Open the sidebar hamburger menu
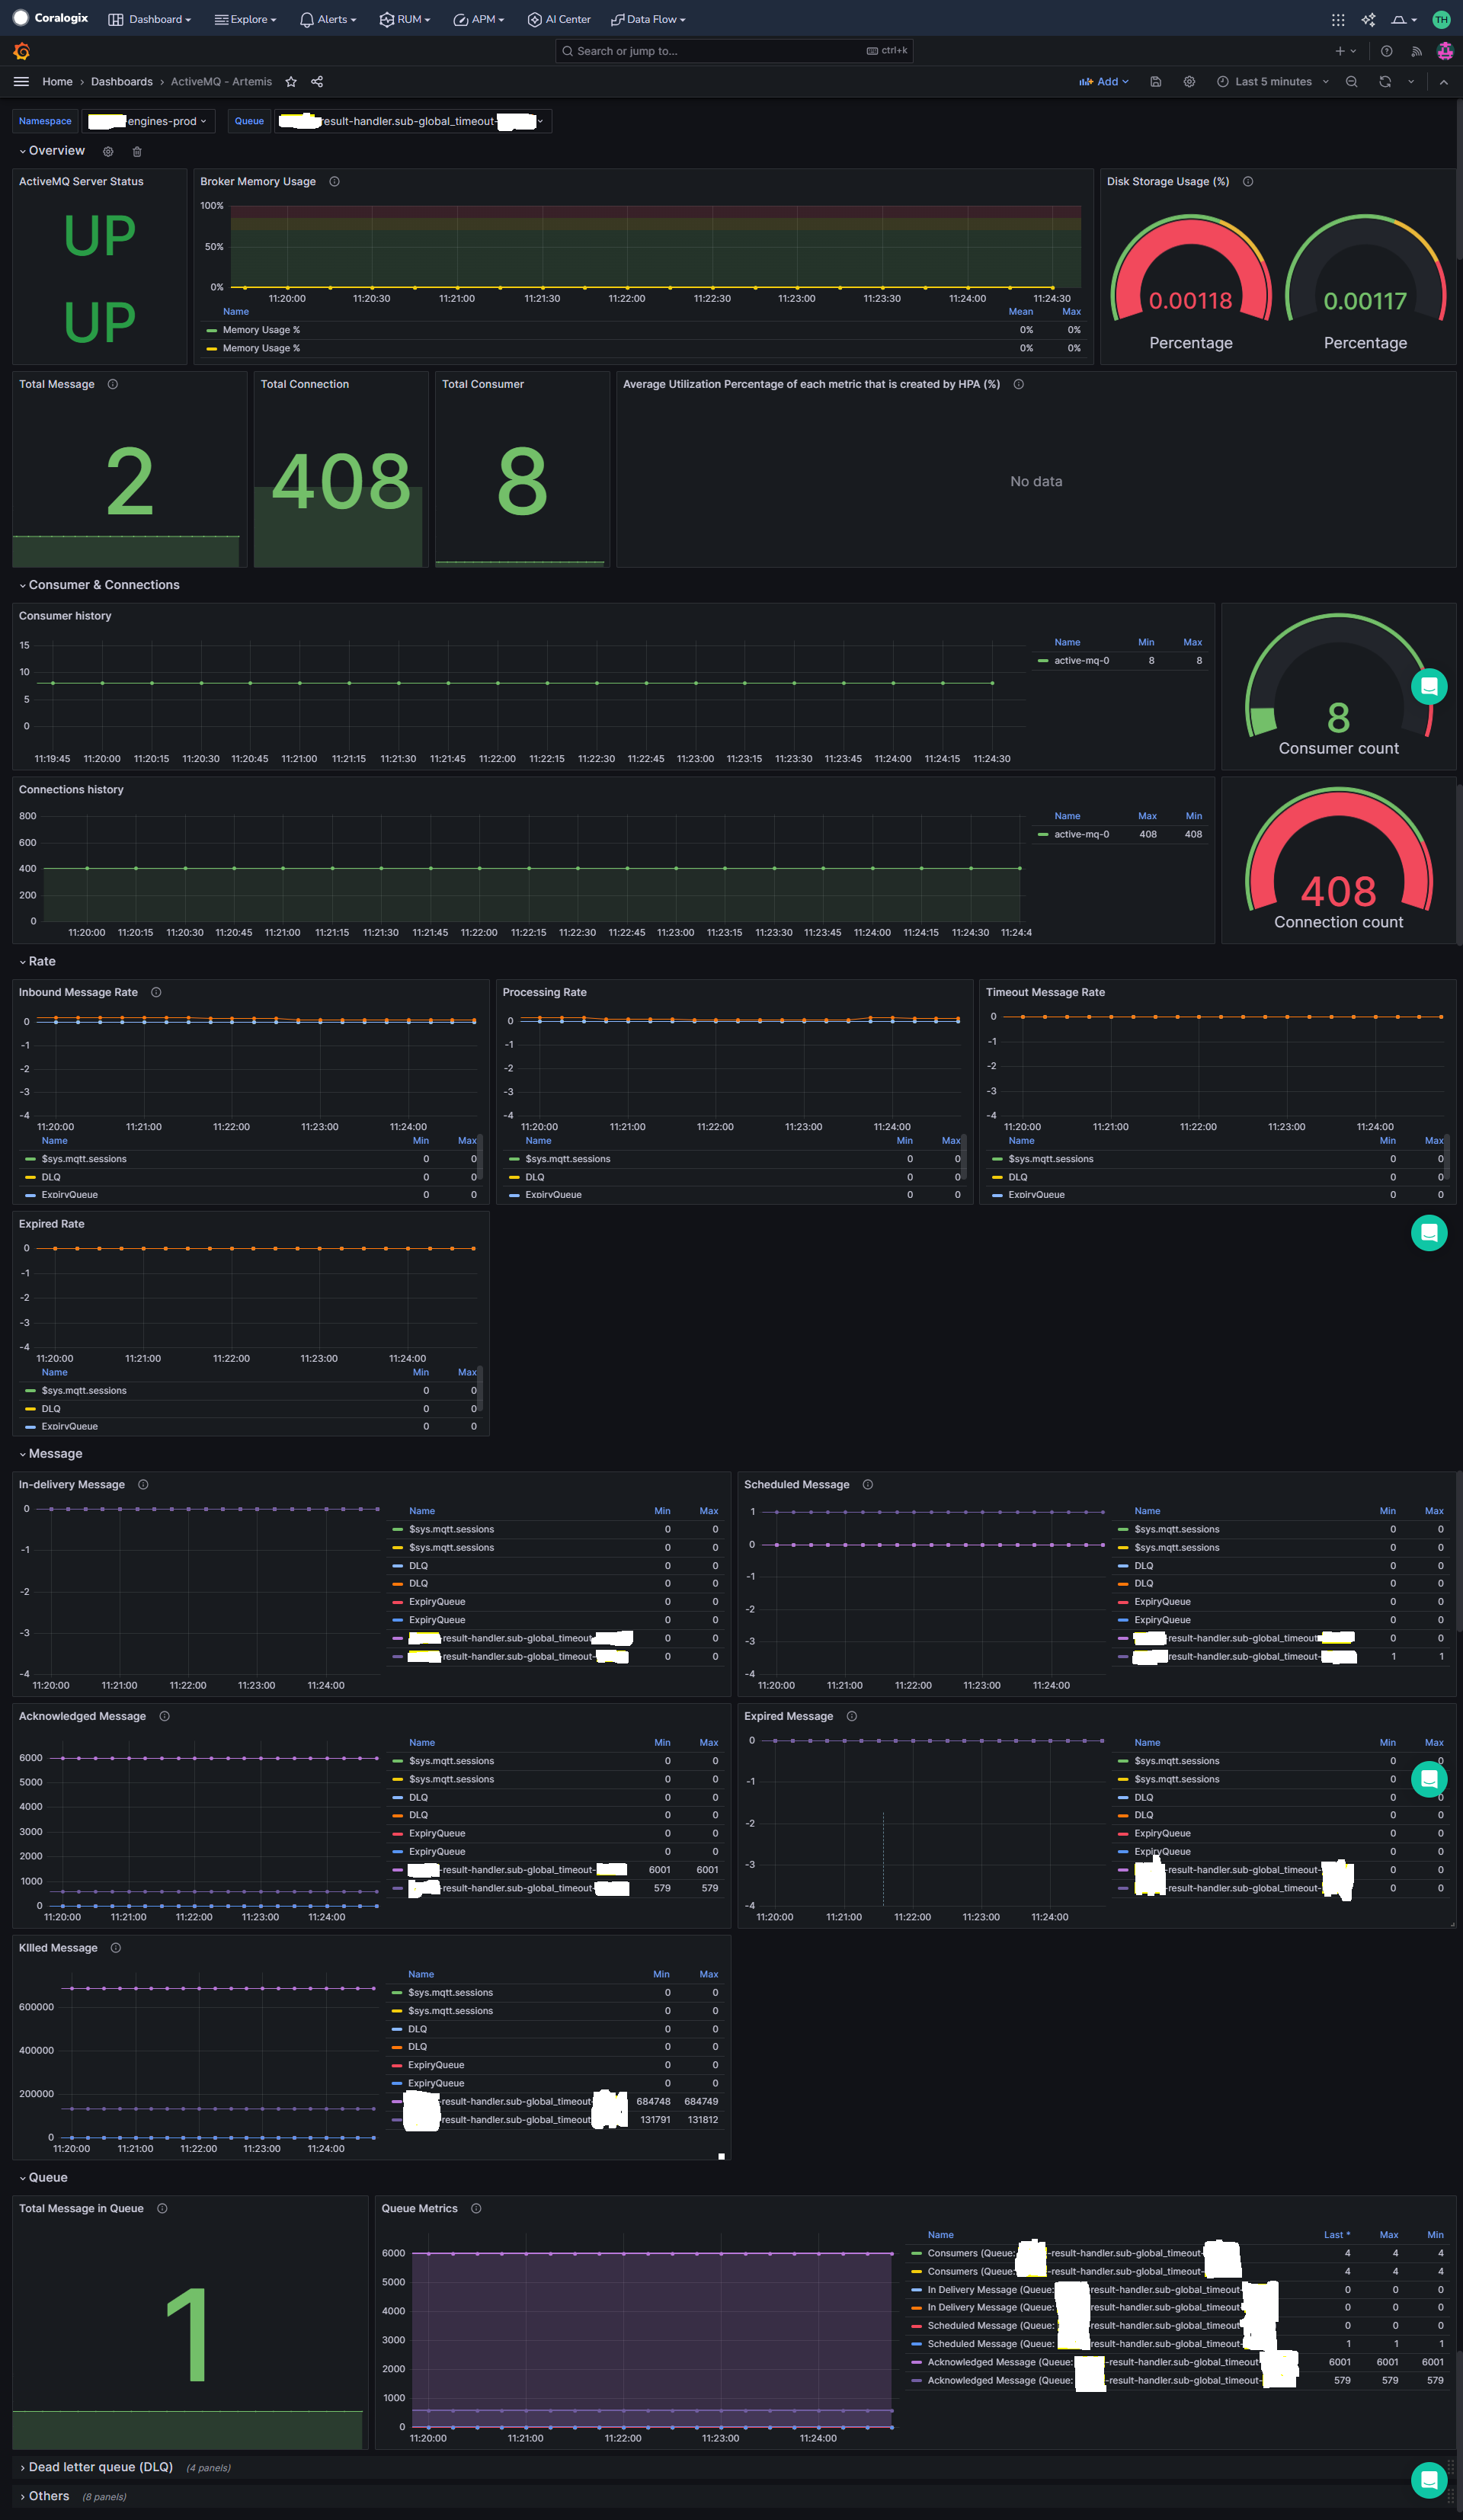1463x2520 pixels. click(21, 82)
